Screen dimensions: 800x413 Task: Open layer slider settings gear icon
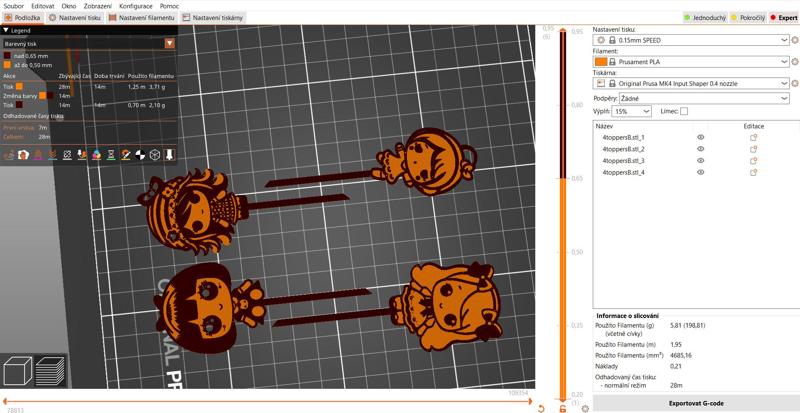click(x=585, y=408)
